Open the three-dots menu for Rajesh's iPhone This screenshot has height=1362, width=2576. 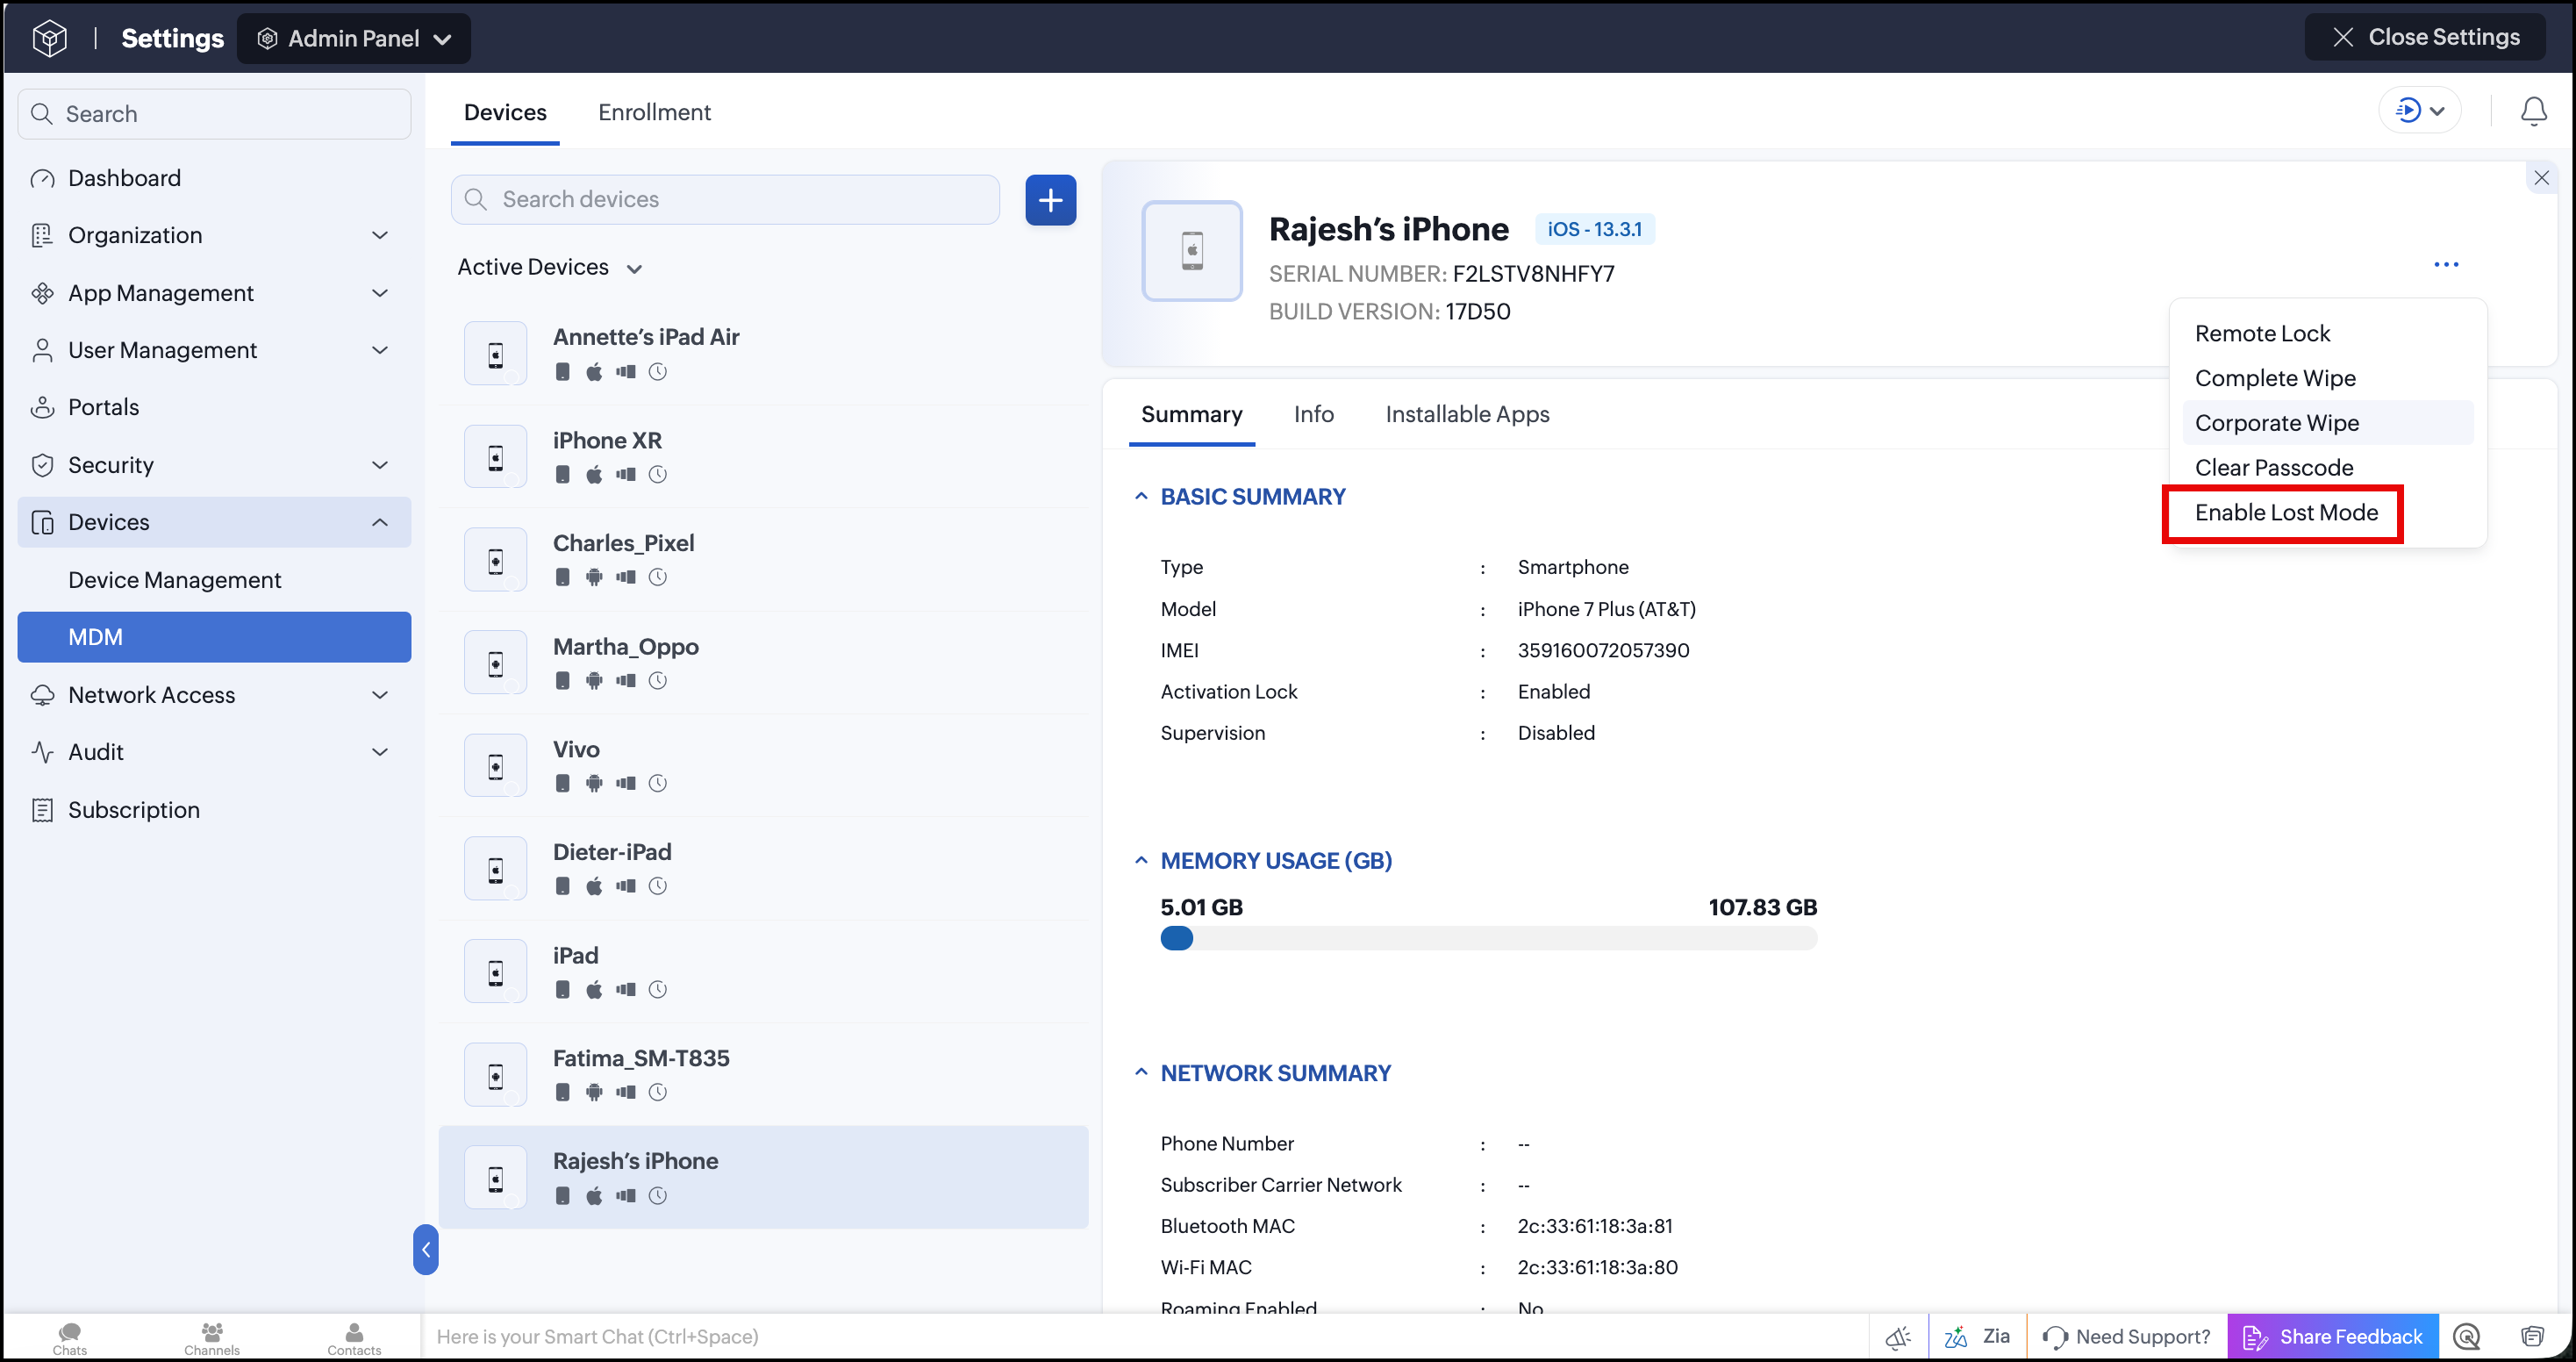click(2445, 265)
